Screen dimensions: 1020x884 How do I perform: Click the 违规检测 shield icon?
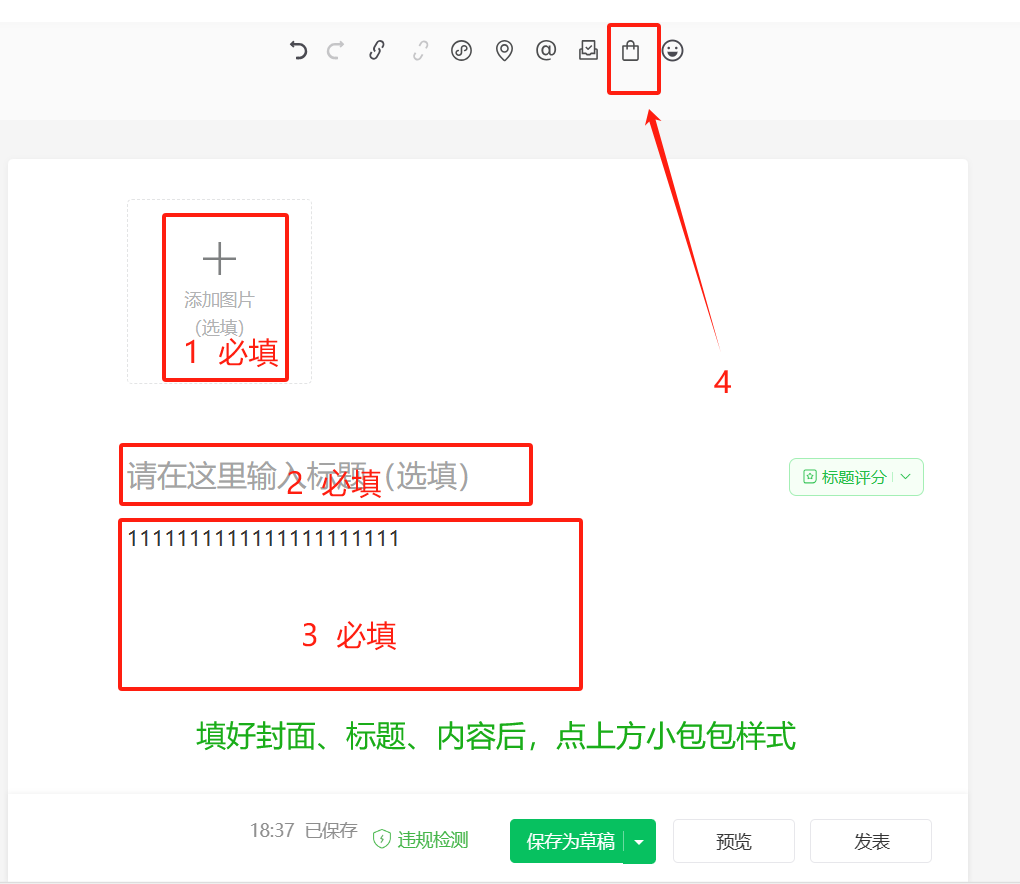[x=381, y=841]
